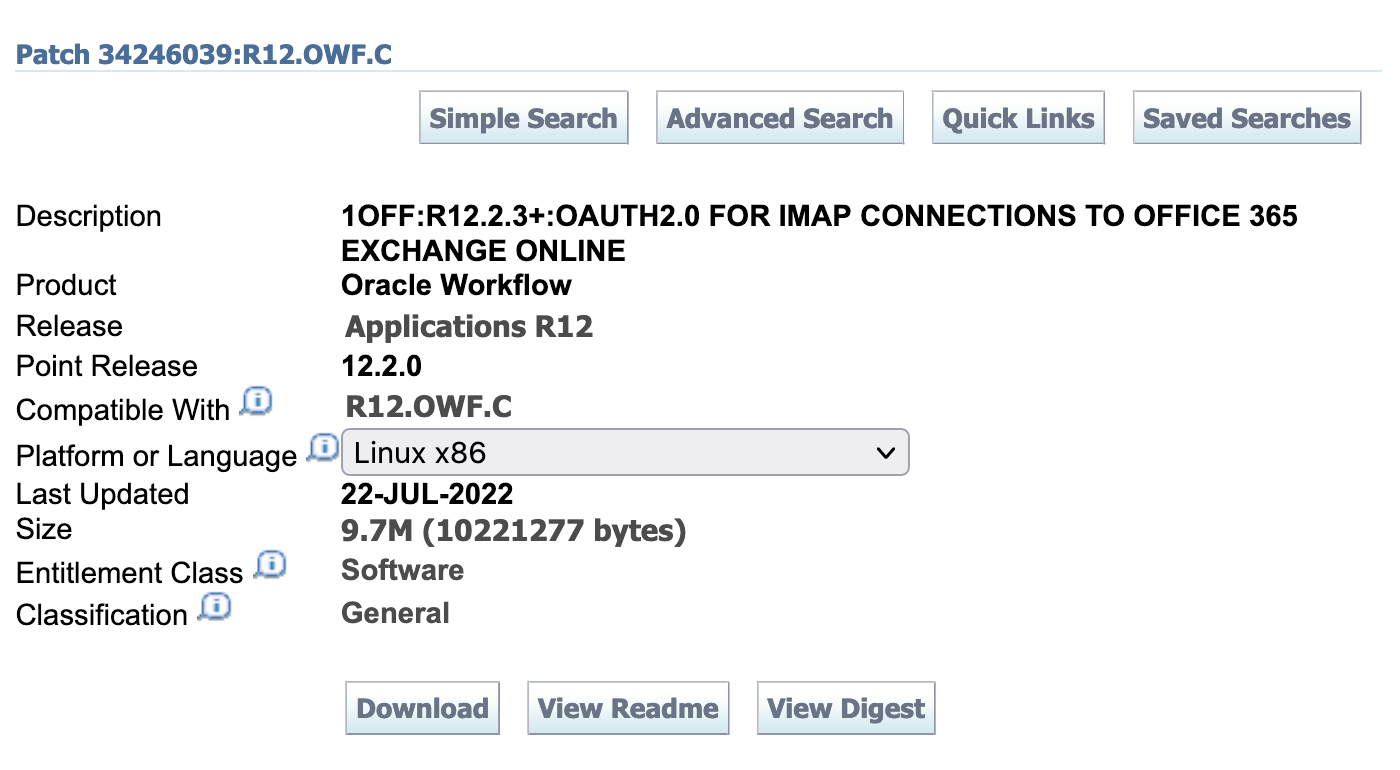
Task: Click the Compatible With label
Action: [x=123, y=410]
